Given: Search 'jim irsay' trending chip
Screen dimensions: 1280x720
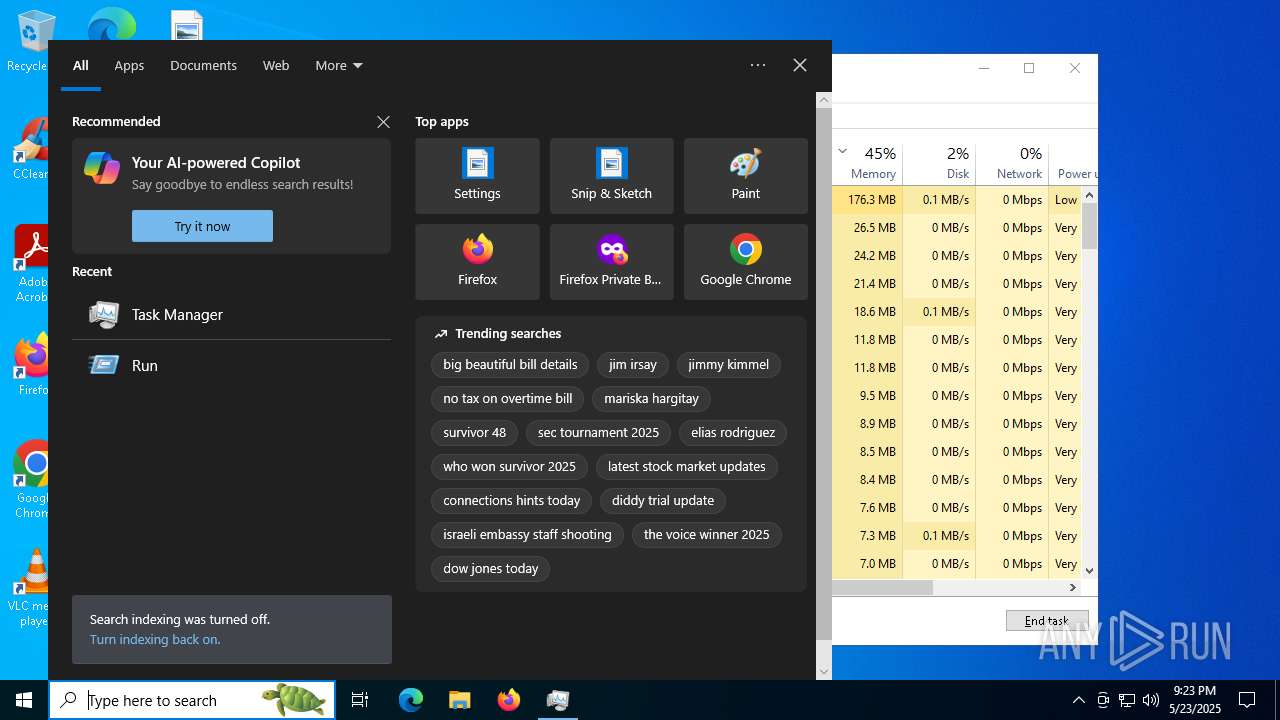Looking at the screenshot, I should [633, 365].
